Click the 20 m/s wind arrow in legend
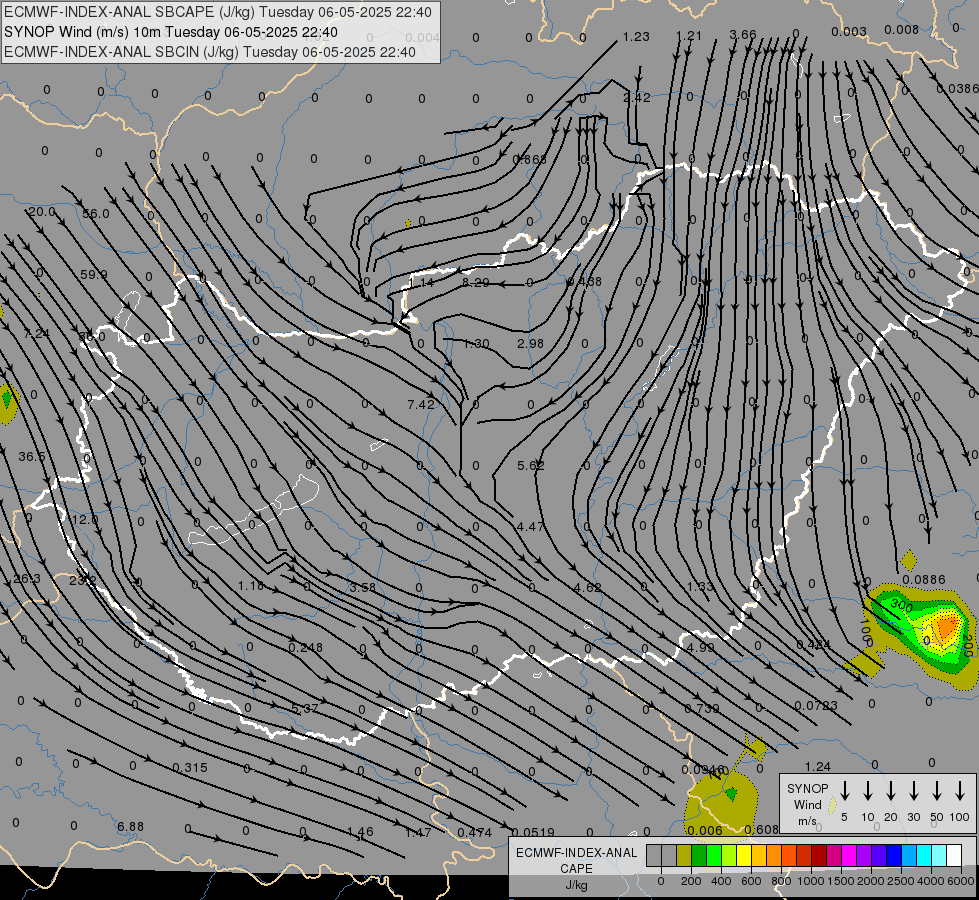This screenshot has height=900, width=979. (891, 791)
